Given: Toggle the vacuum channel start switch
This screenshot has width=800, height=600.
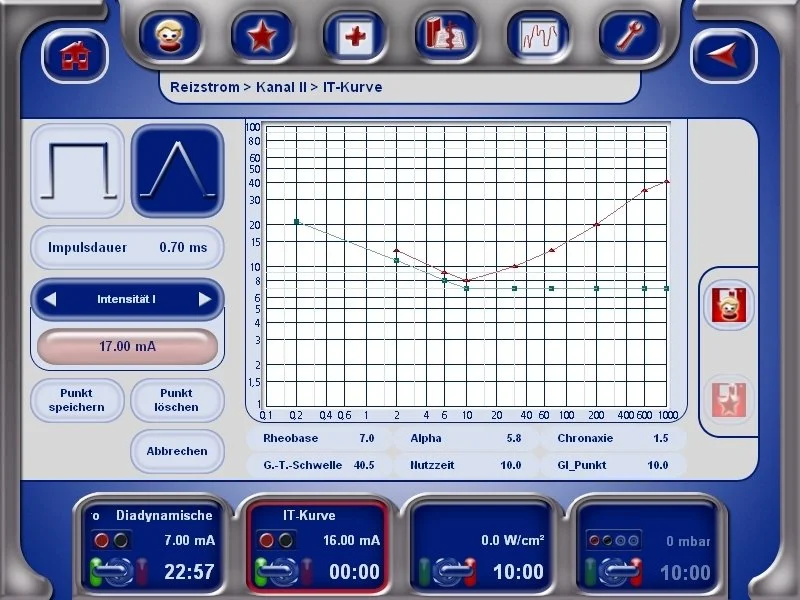Looking at the screenshot, I should pyautogui.click(x=613, y=572).
